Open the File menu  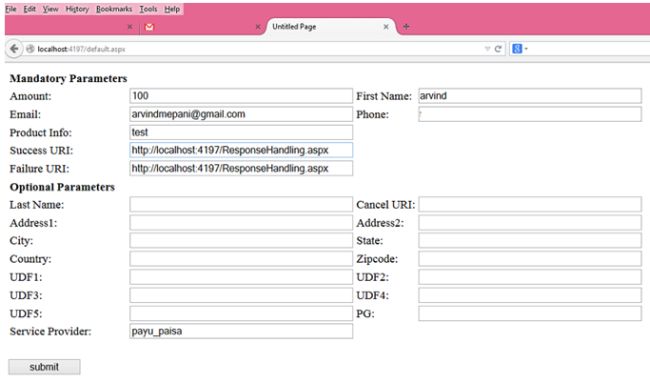(x=11, y=9)
